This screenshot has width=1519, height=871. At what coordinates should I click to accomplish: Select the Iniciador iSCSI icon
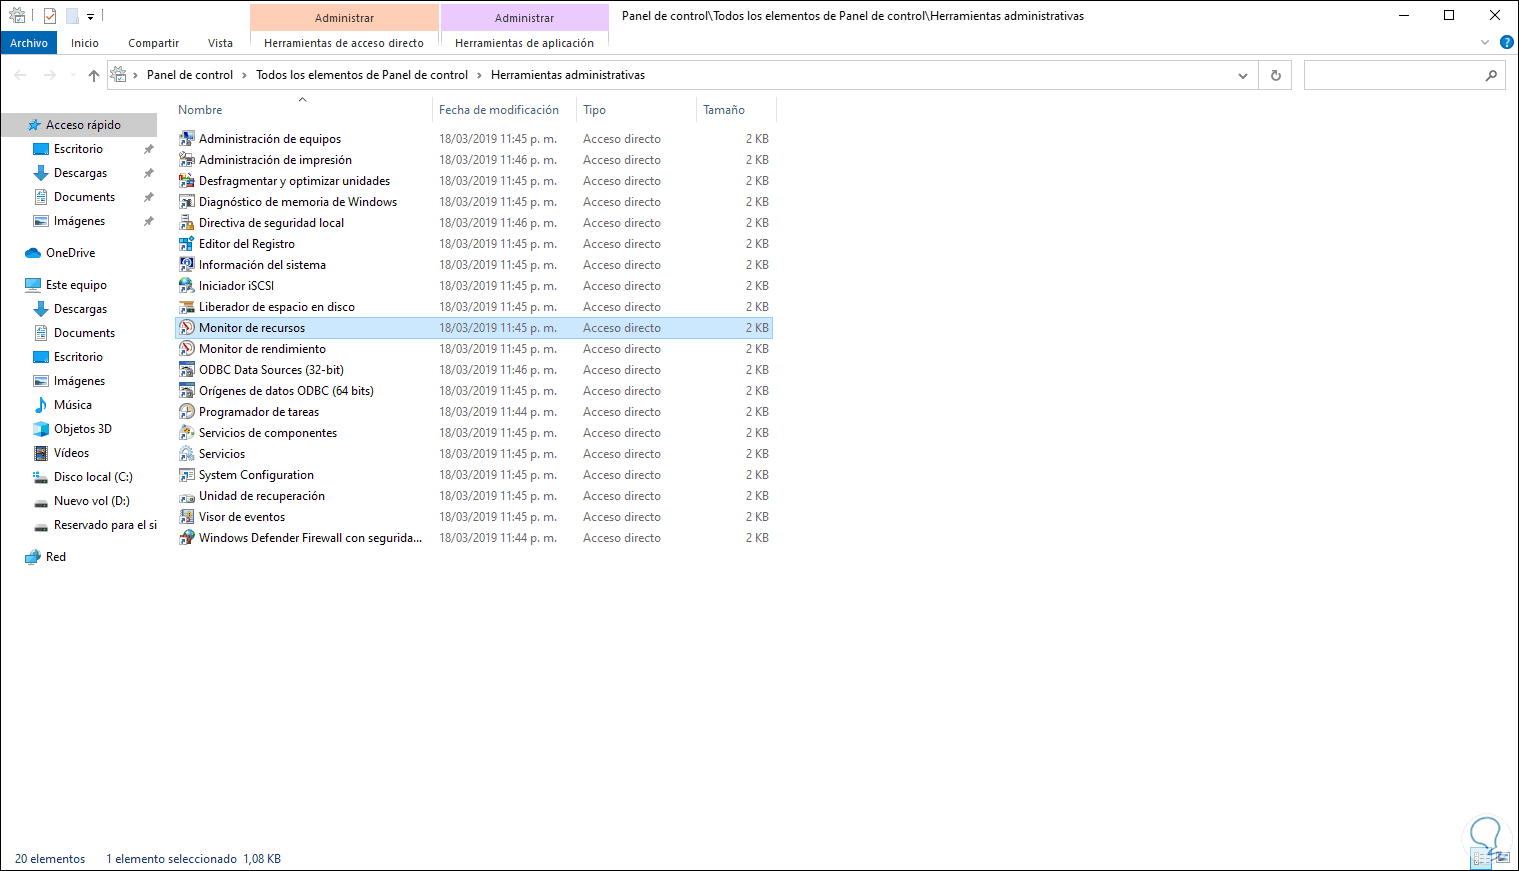(x=187, y=286)
